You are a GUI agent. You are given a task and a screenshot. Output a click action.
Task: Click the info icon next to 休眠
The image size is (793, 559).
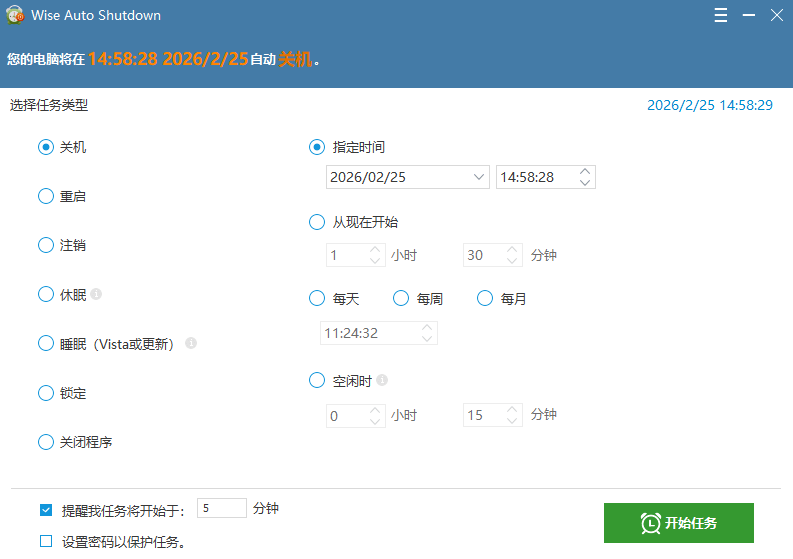click(x=97, y=295)
